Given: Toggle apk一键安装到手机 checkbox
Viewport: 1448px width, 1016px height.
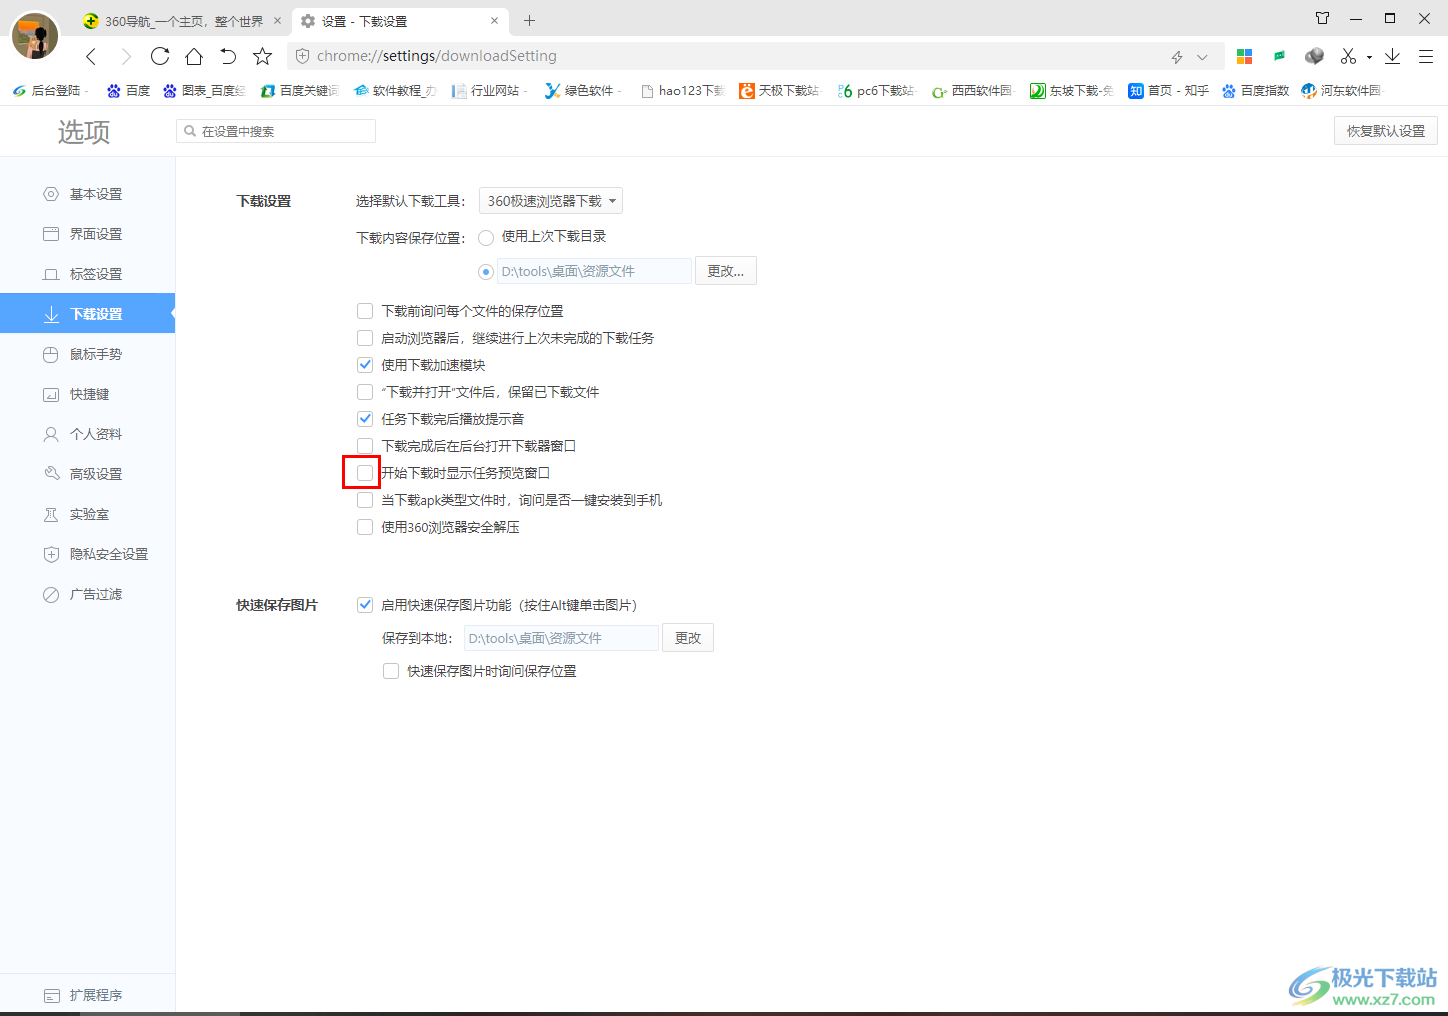Looking at the screenshot, I should coord(365,500).
